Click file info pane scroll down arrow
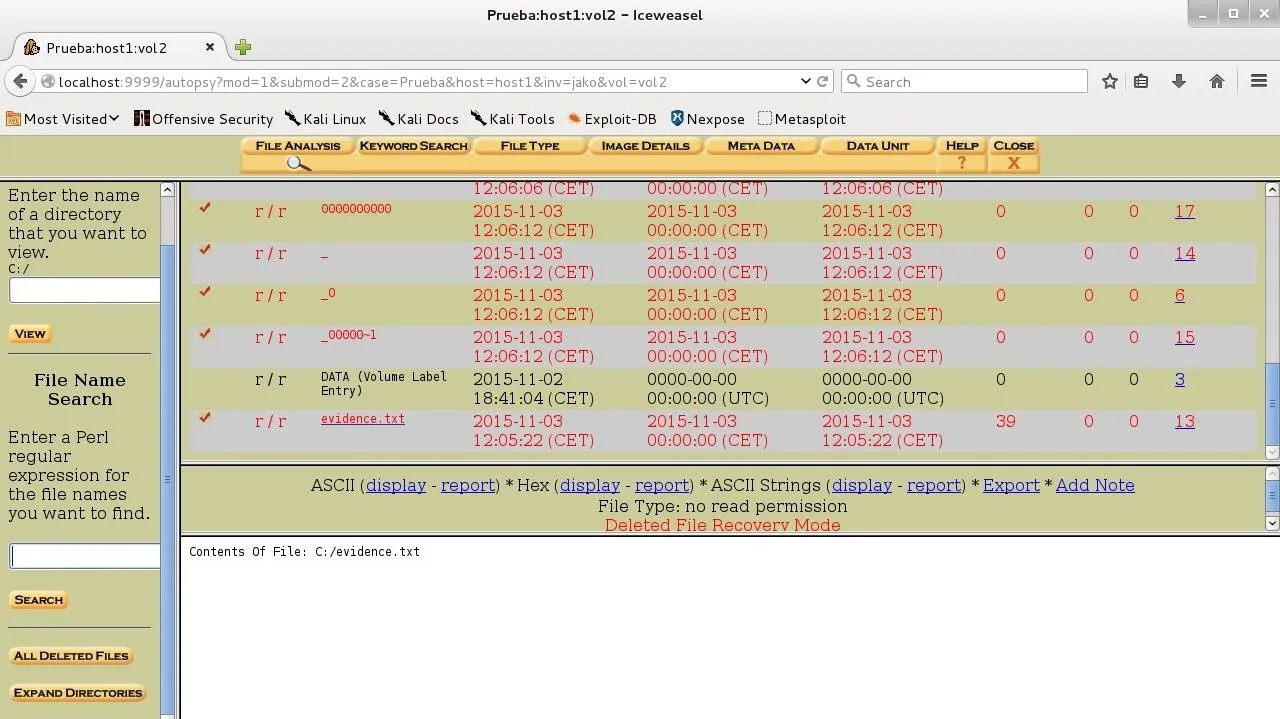 point(1272,523)
